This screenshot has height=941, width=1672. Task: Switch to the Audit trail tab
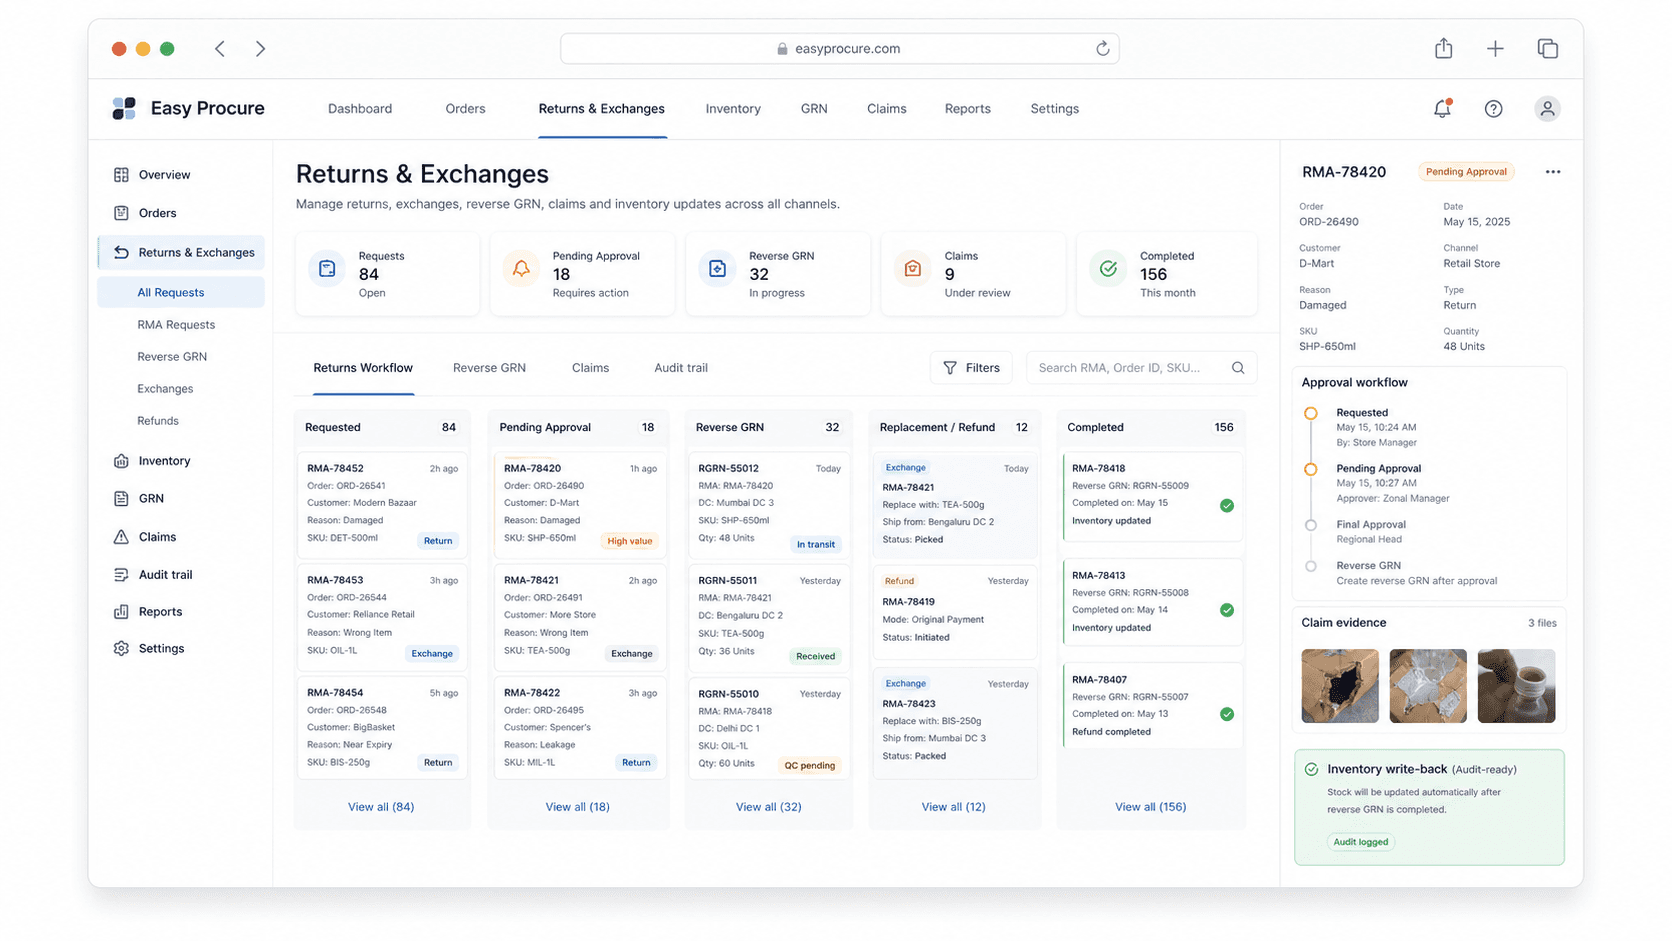point(681,368)
